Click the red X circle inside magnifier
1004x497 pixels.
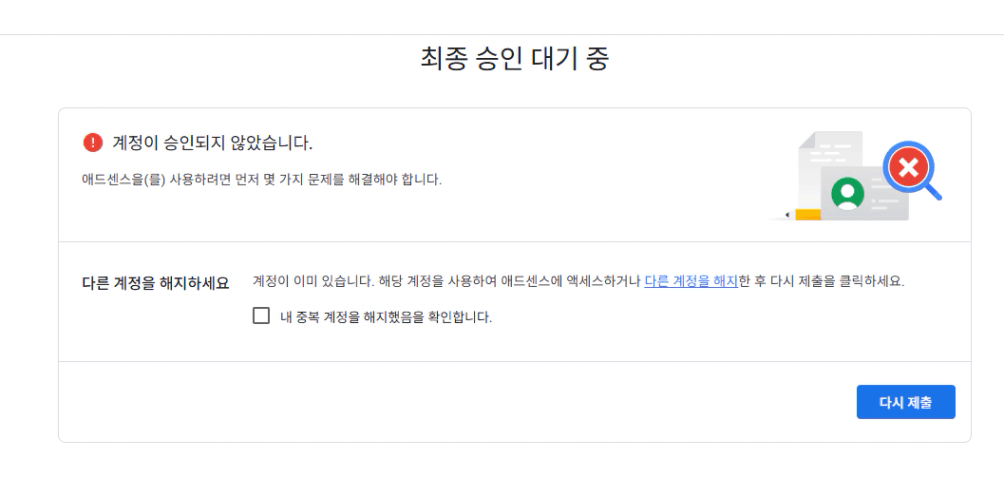[x=908, y=167]
